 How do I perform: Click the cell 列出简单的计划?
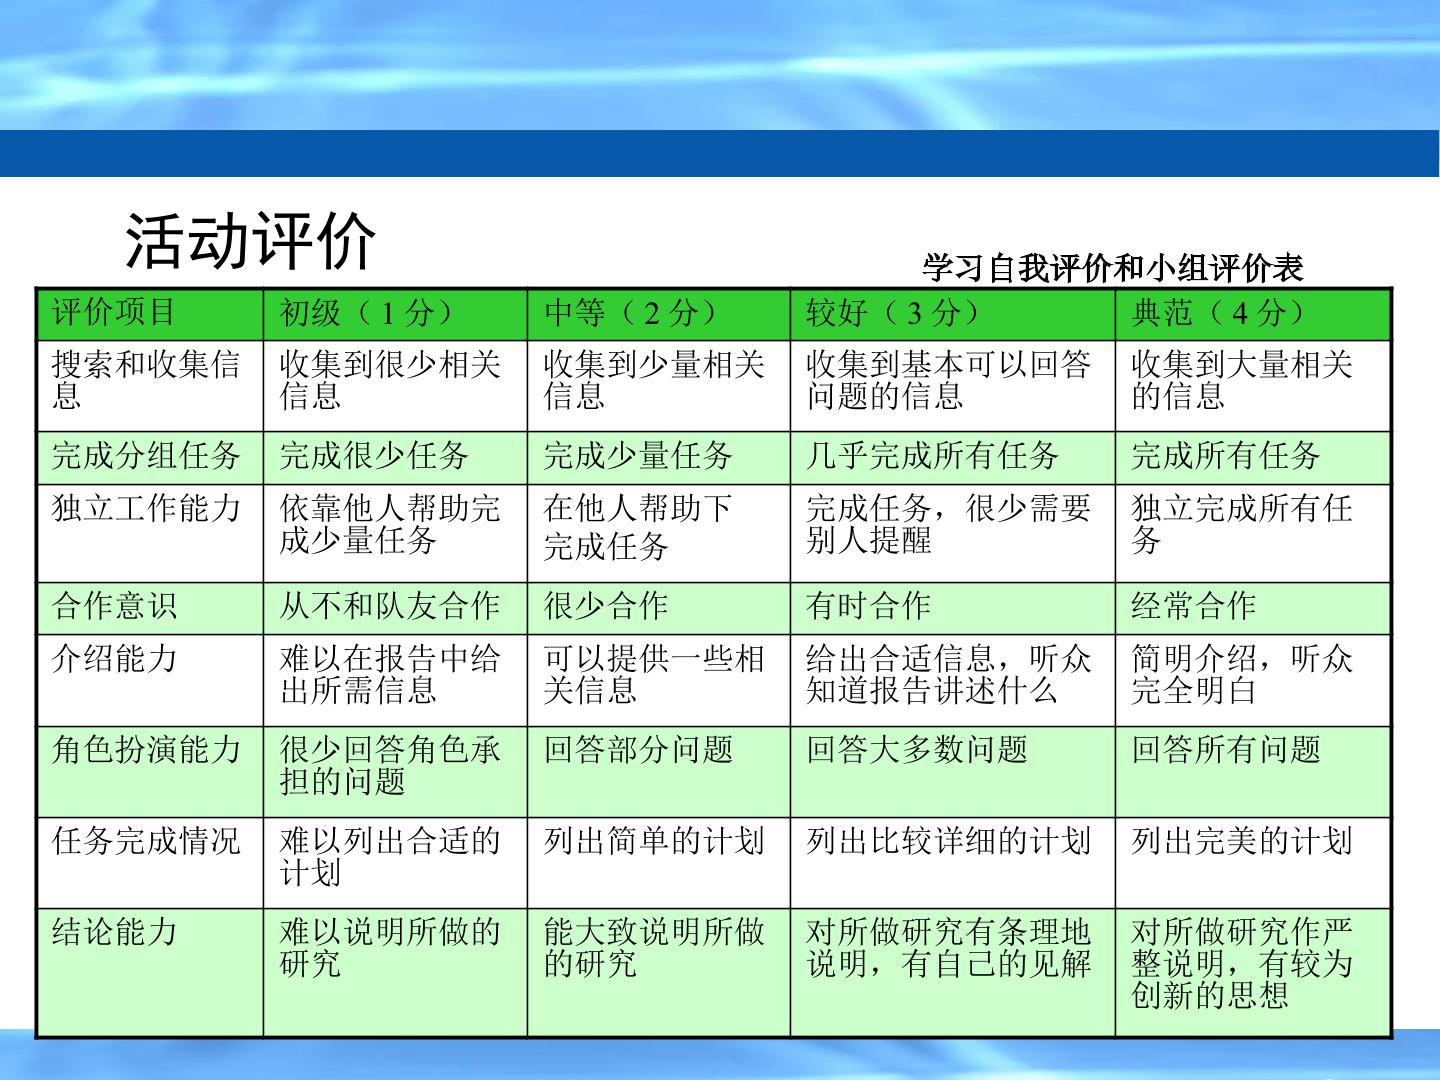(659, 862)
